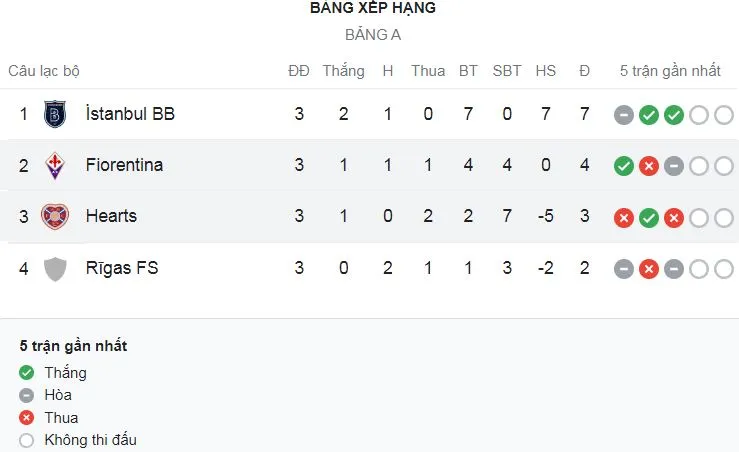Click the Fiorentina club crest
Image resolution: width=739 pixels, height=452 pixels.
[54, 165]
